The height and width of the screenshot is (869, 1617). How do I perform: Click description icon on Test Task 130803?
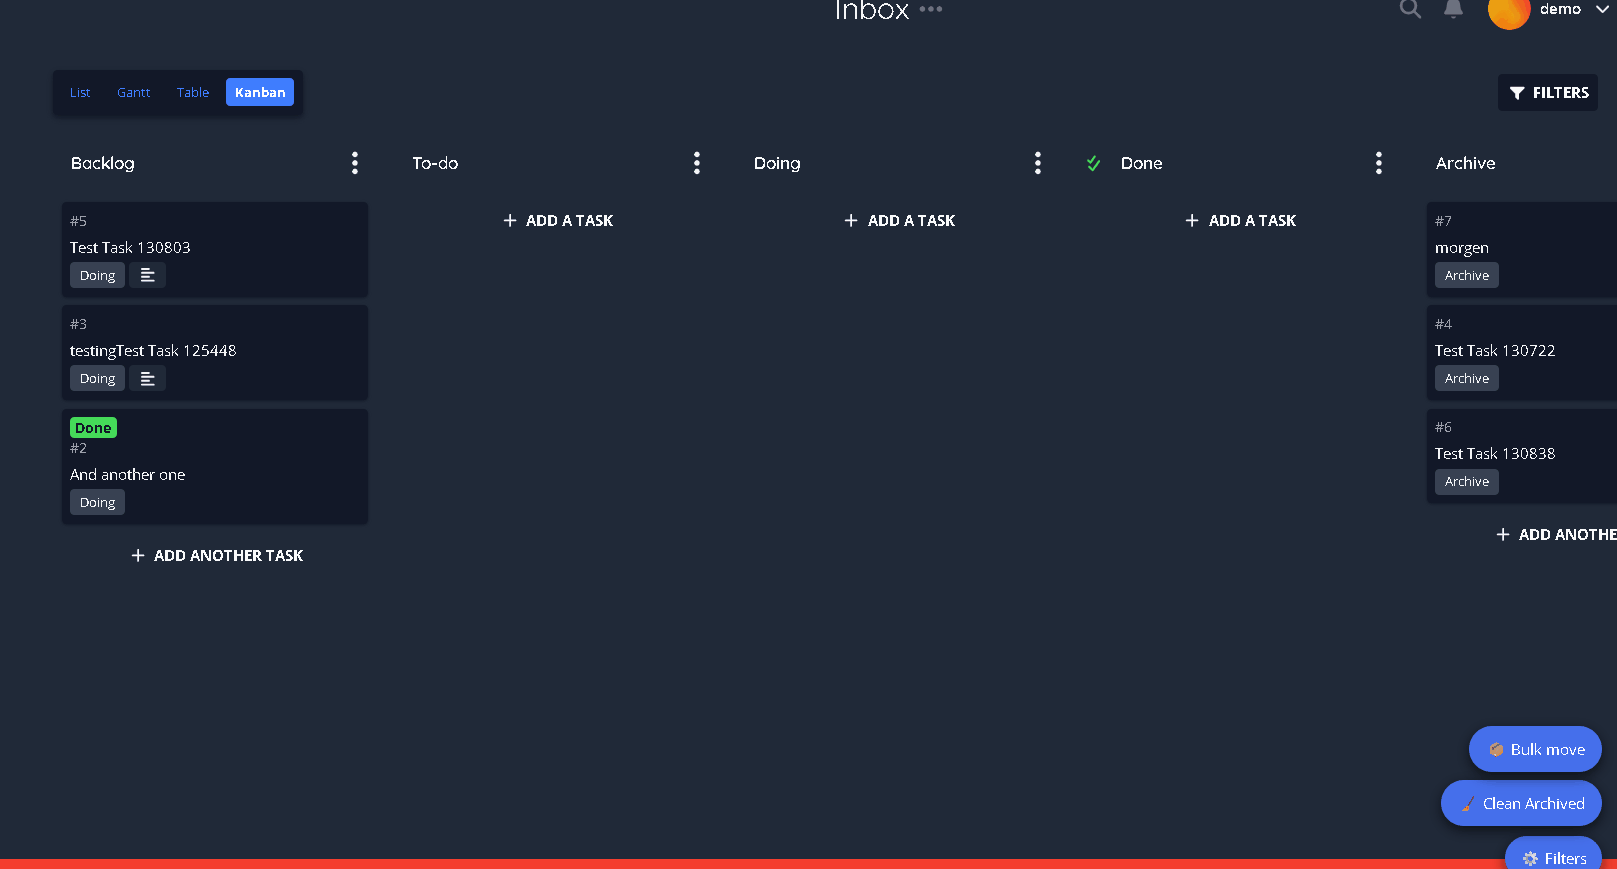click(x=148, y=275)
